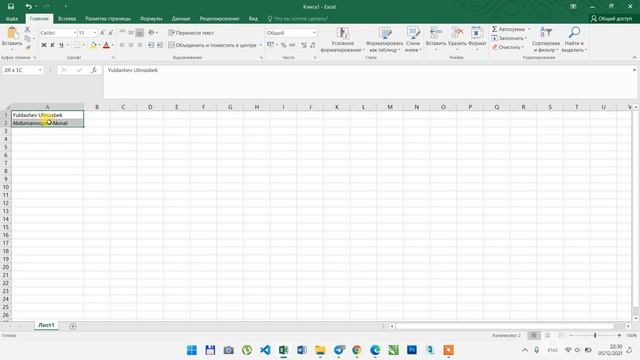Image resolution: width=640 pixels, height=360 pixels.
Task: Click the text orientation icon
Action: click(151, 33)
